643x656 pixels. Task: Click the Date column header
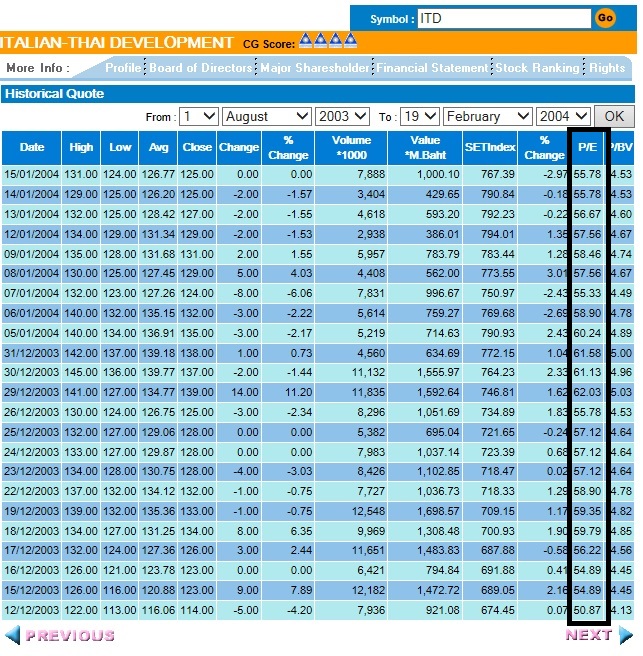click(x=31, y=148)
